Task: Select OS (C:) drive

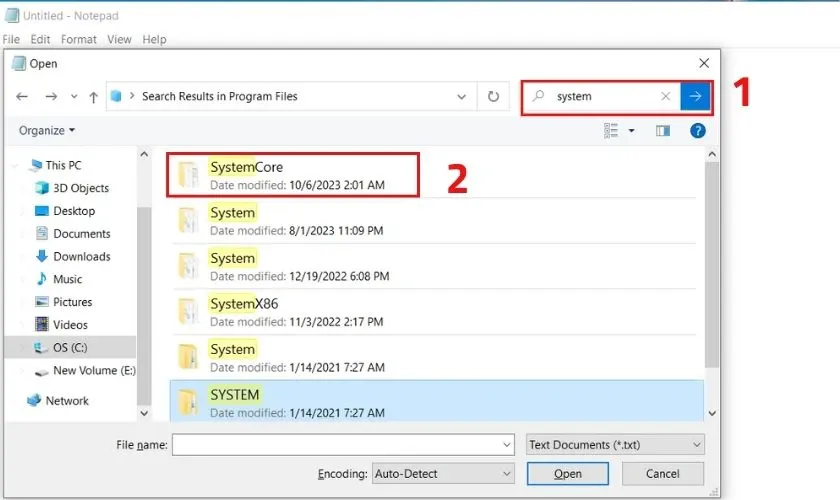Action: point(70,347)
